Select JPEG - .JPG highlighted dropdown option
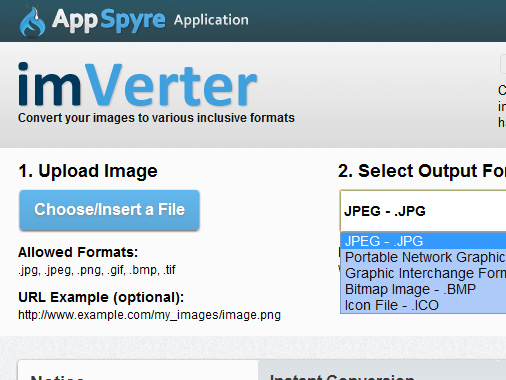 click(423, 241)
